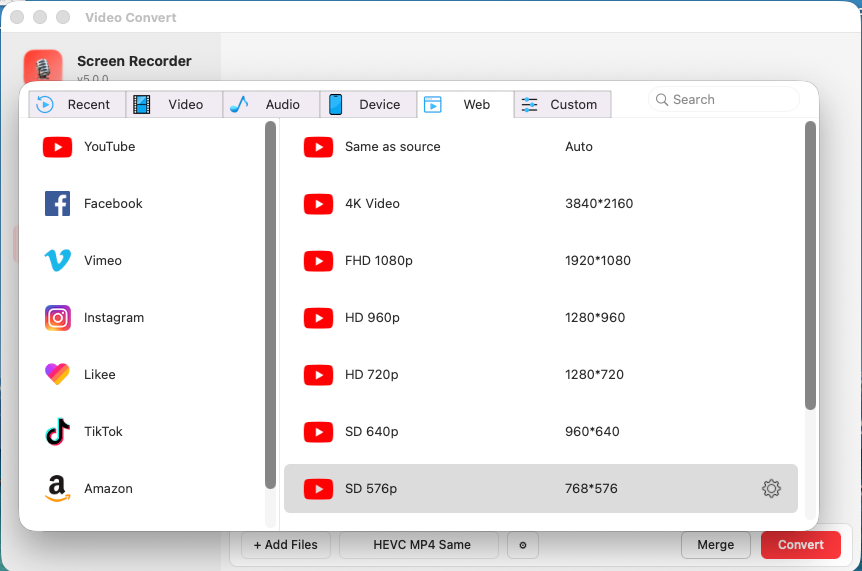Switch to the Recent tab
The width and height of the screenshot is (862, 571).
[77, 104]
